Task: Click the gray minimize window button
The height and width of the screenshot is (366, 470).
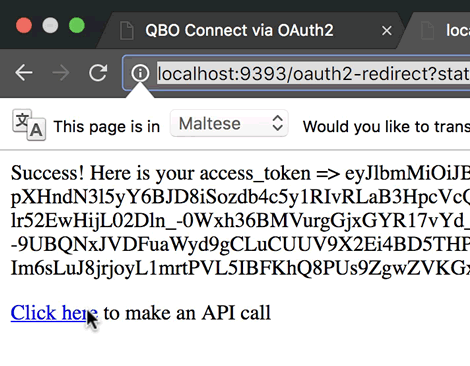Action: 50,26
